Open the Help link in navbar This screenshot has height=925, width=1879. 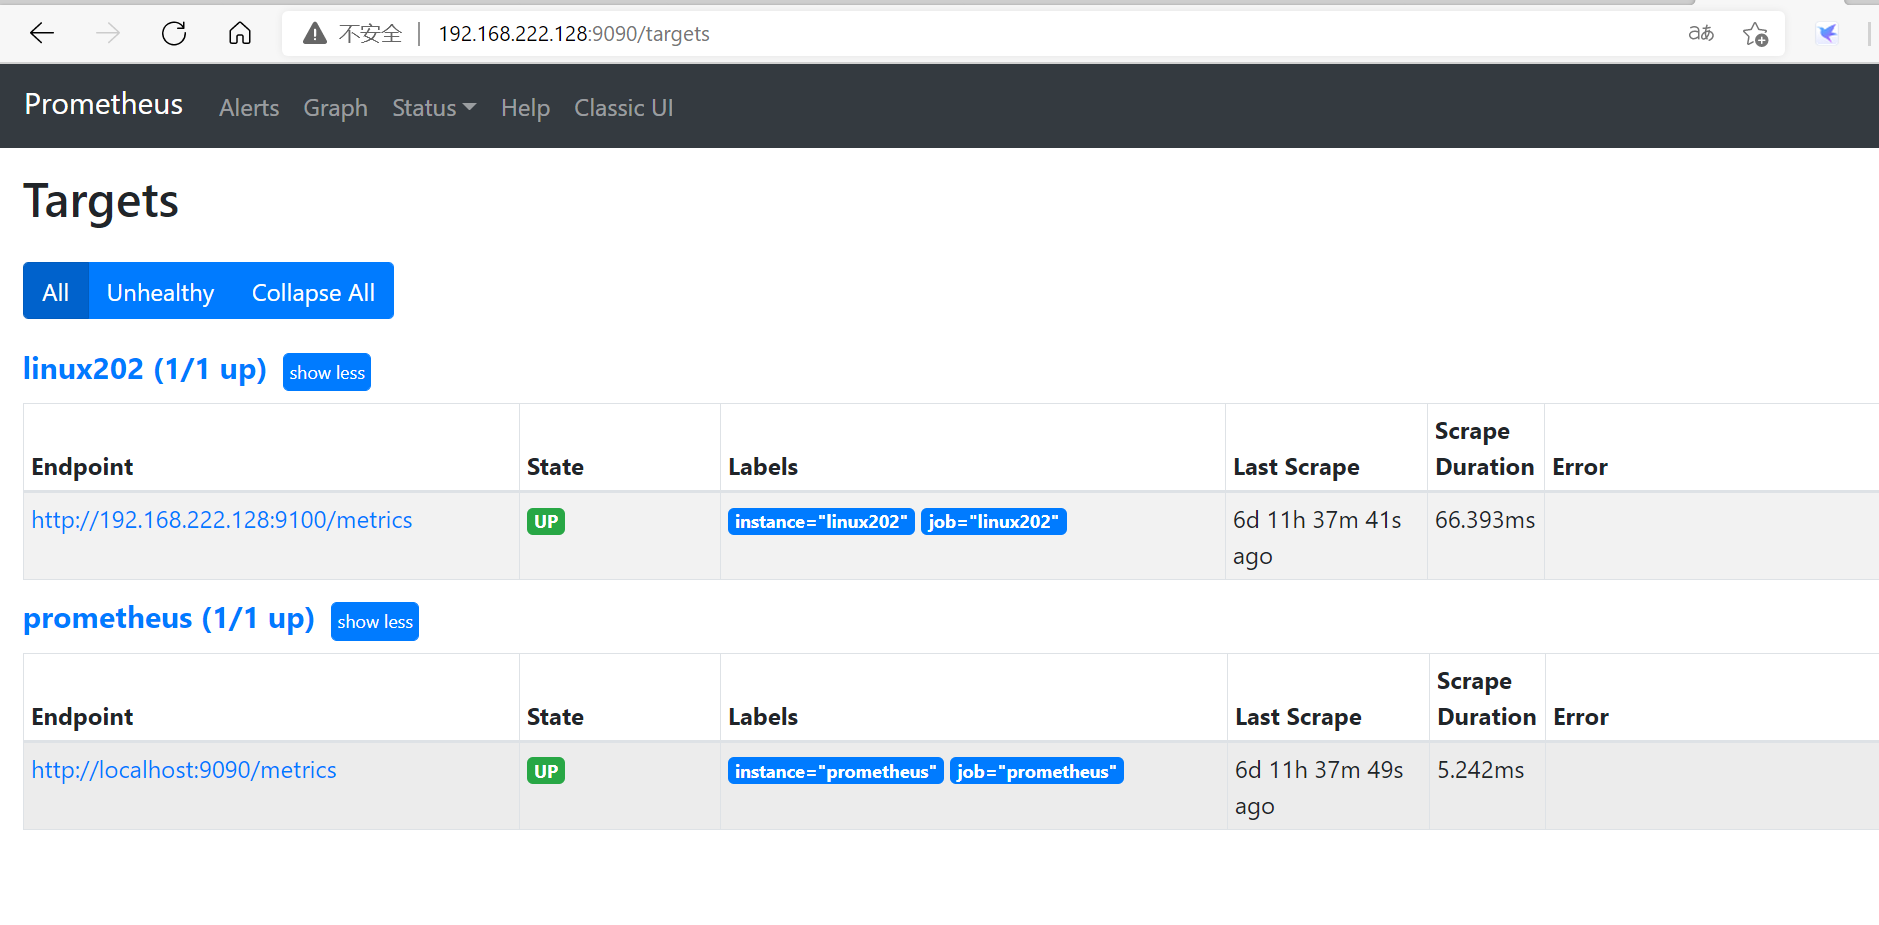525,108
